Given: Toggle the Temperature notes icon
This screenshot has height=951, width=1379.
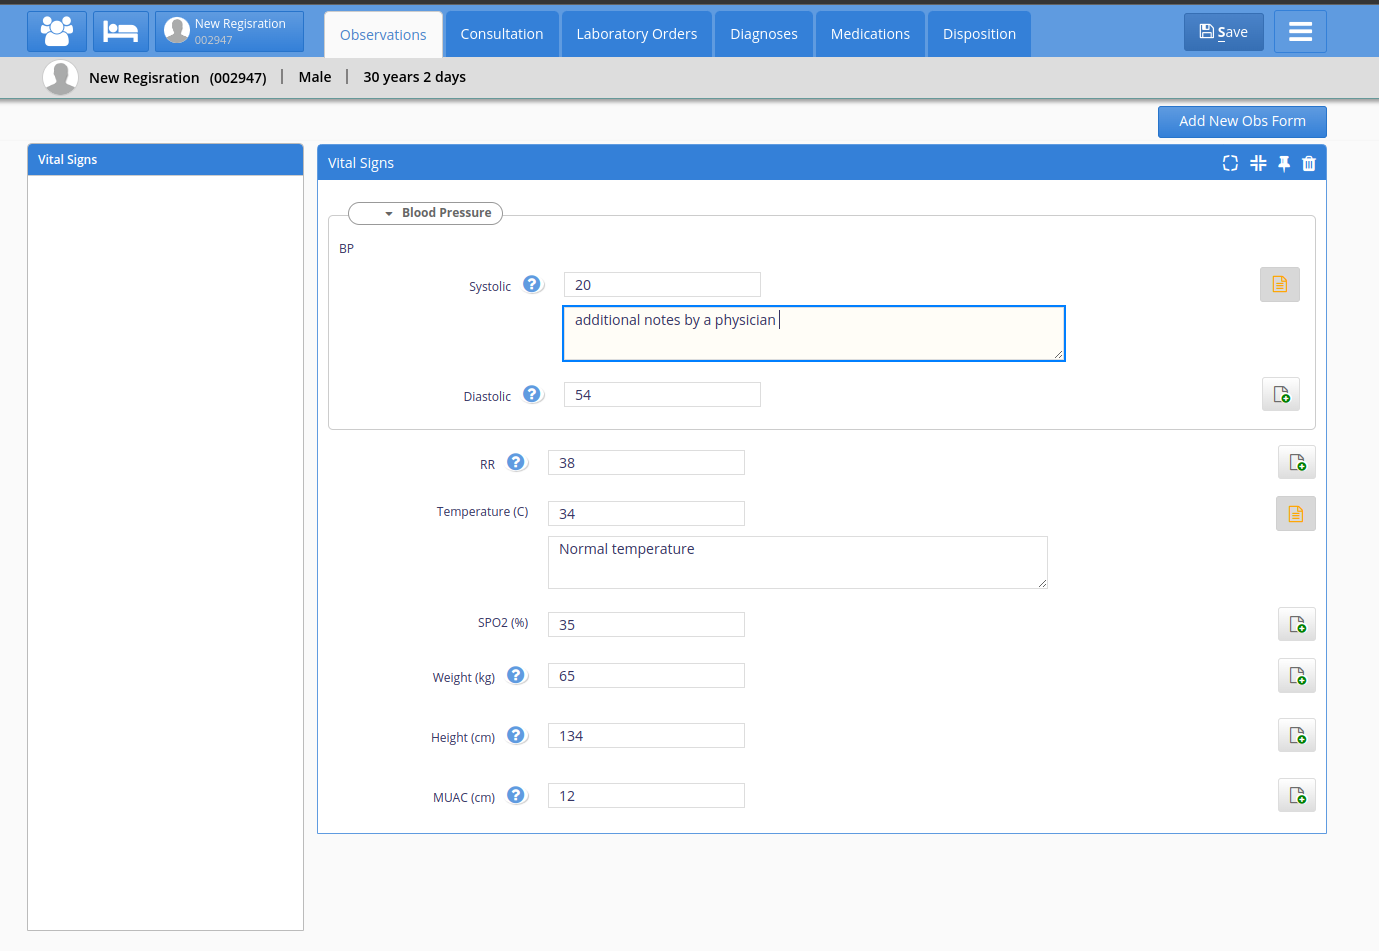Looking at the screenshot, I should [1296, 514].
